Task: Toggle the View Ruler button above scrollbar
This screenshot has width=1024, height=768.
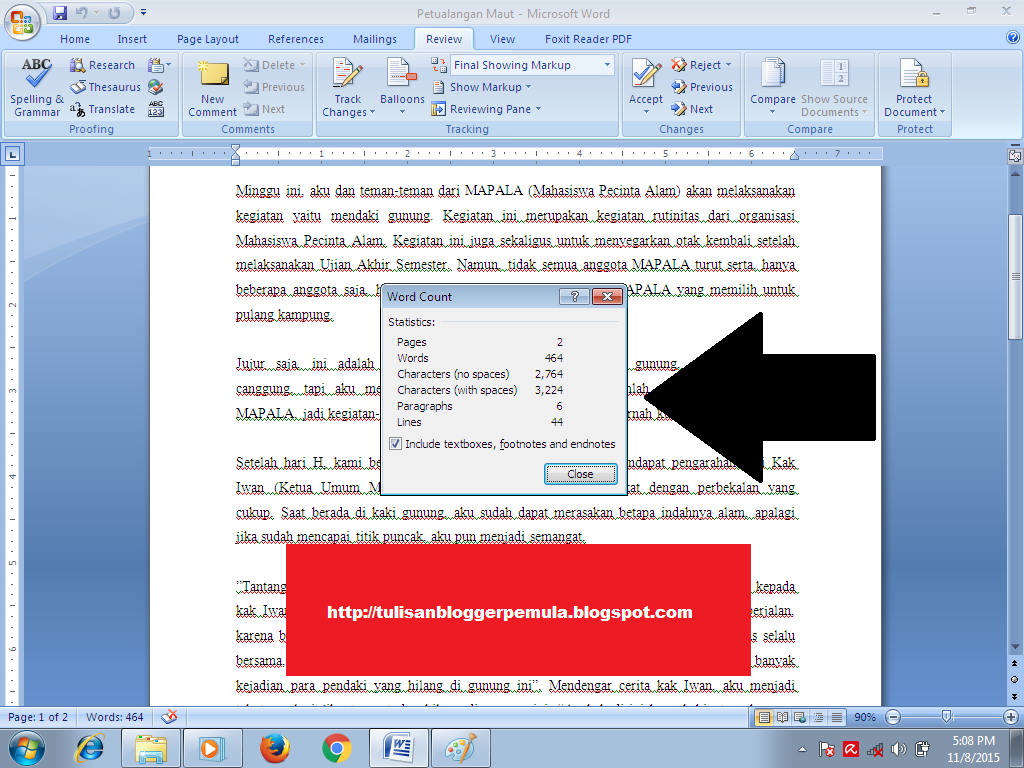Action: 1015,156
